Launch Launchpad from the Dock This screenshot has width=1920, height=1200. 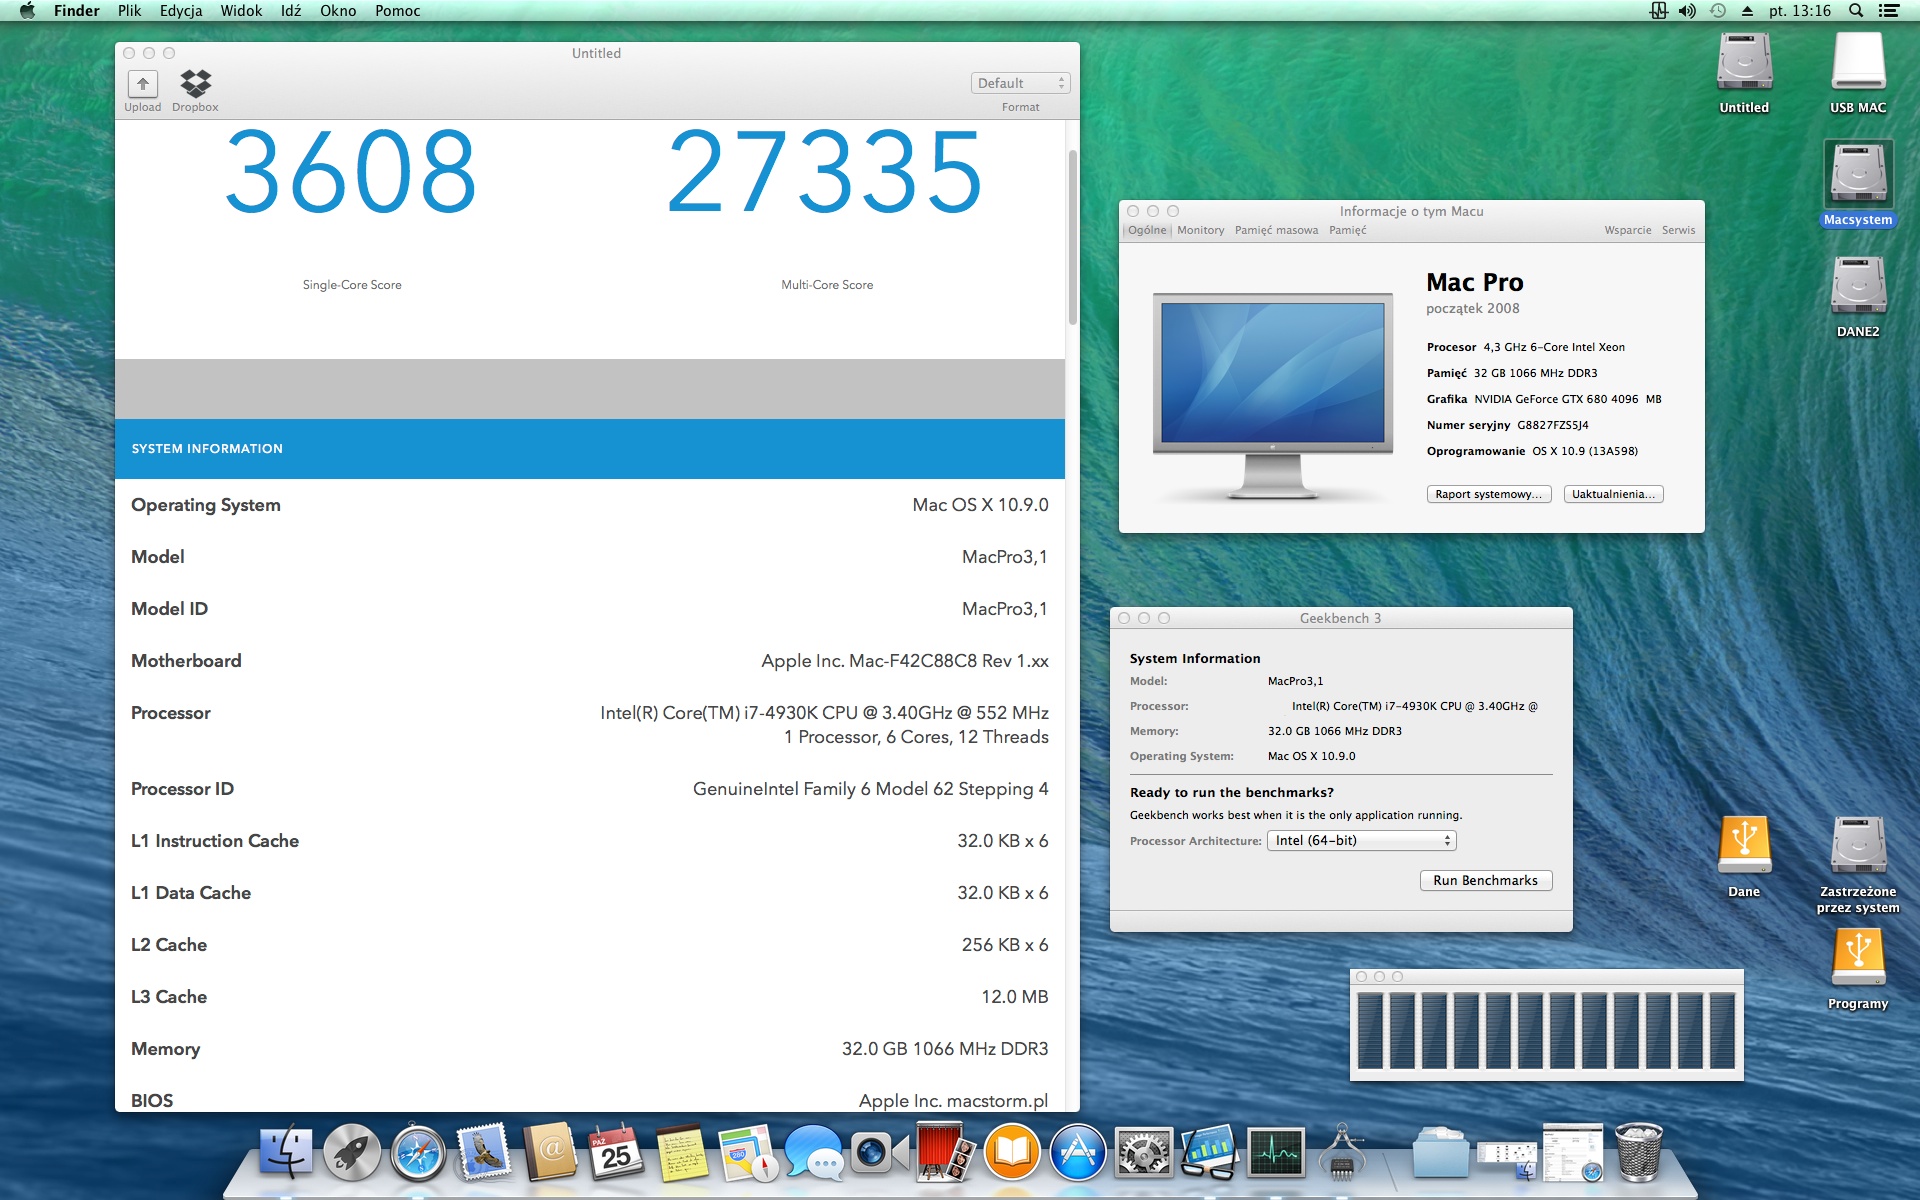click(x=351, y=1153)
